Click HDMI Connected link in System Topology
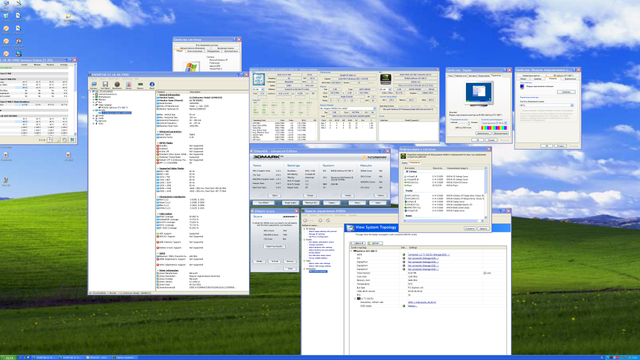Screen dimensions: 640x360 point(429,255)
